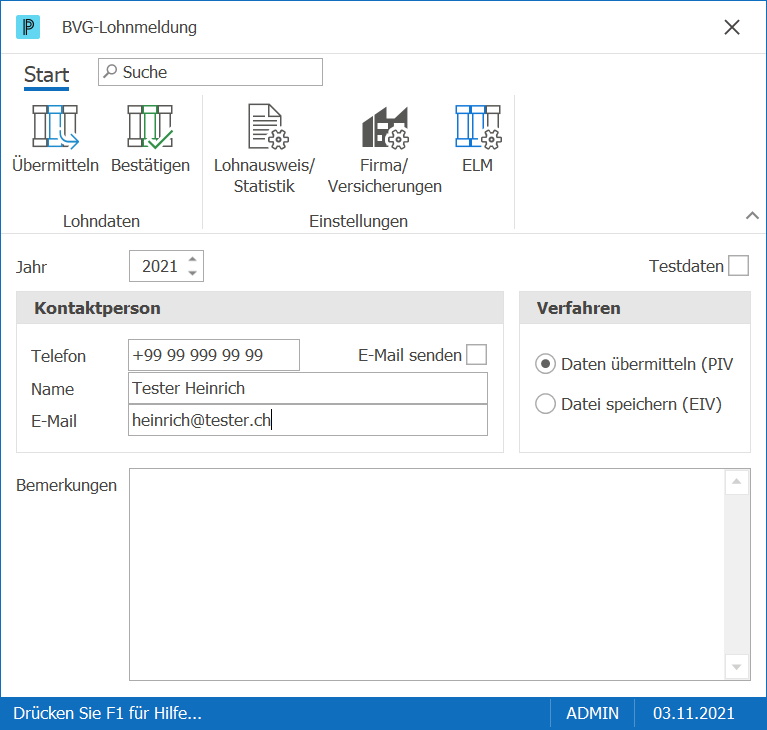Click the Bestätigen ribbon icon

[x=150, y=127]
